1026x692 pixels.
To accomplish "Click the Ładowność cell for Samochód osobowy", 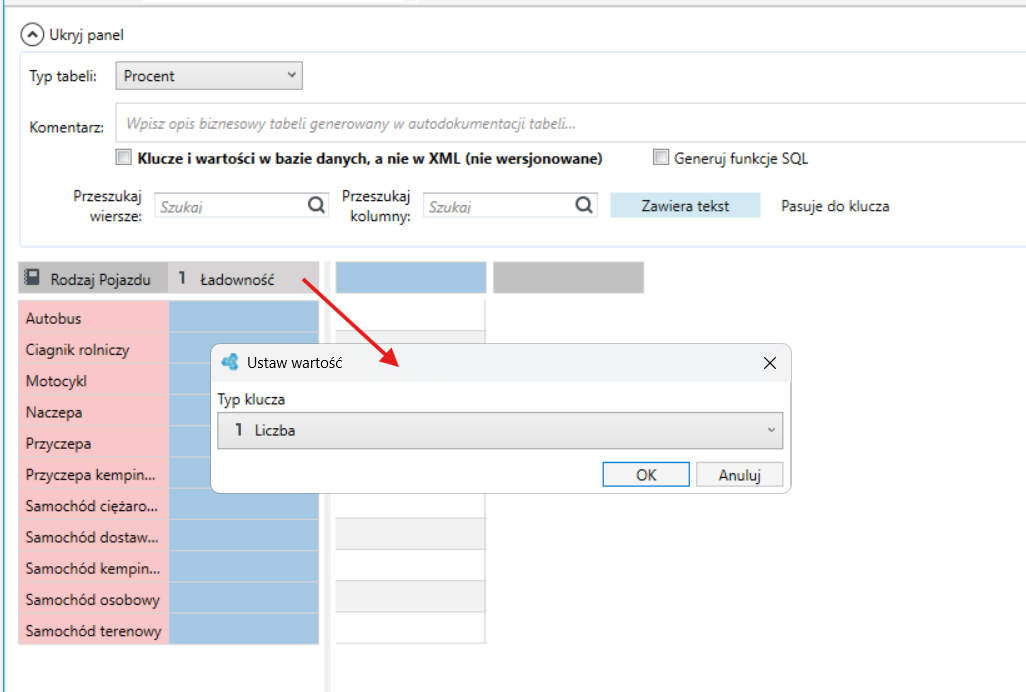I will 244,600.
